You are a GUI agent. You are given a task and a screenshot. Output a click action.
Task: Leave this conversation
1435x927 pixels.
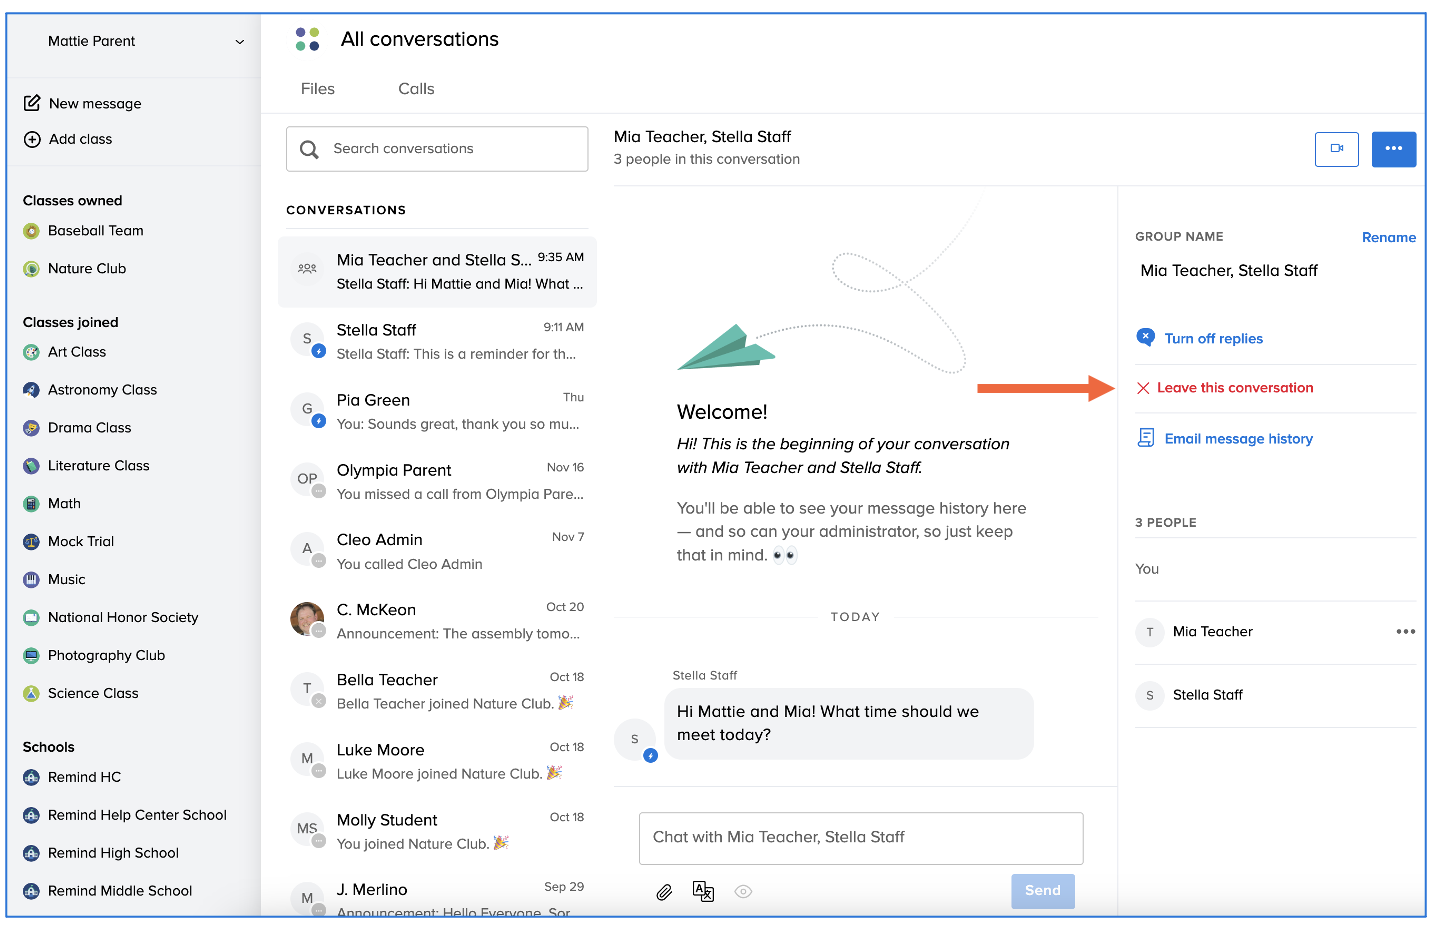point(1234,388)
